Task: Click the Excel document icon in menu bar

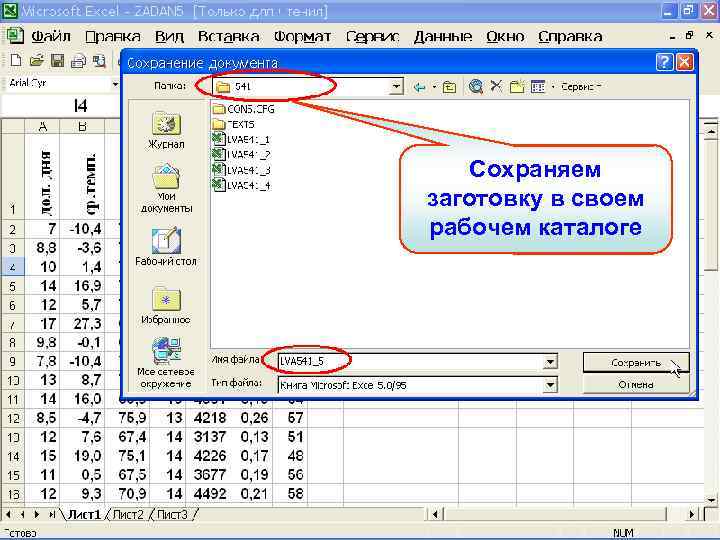Action: tap(15, 36)
